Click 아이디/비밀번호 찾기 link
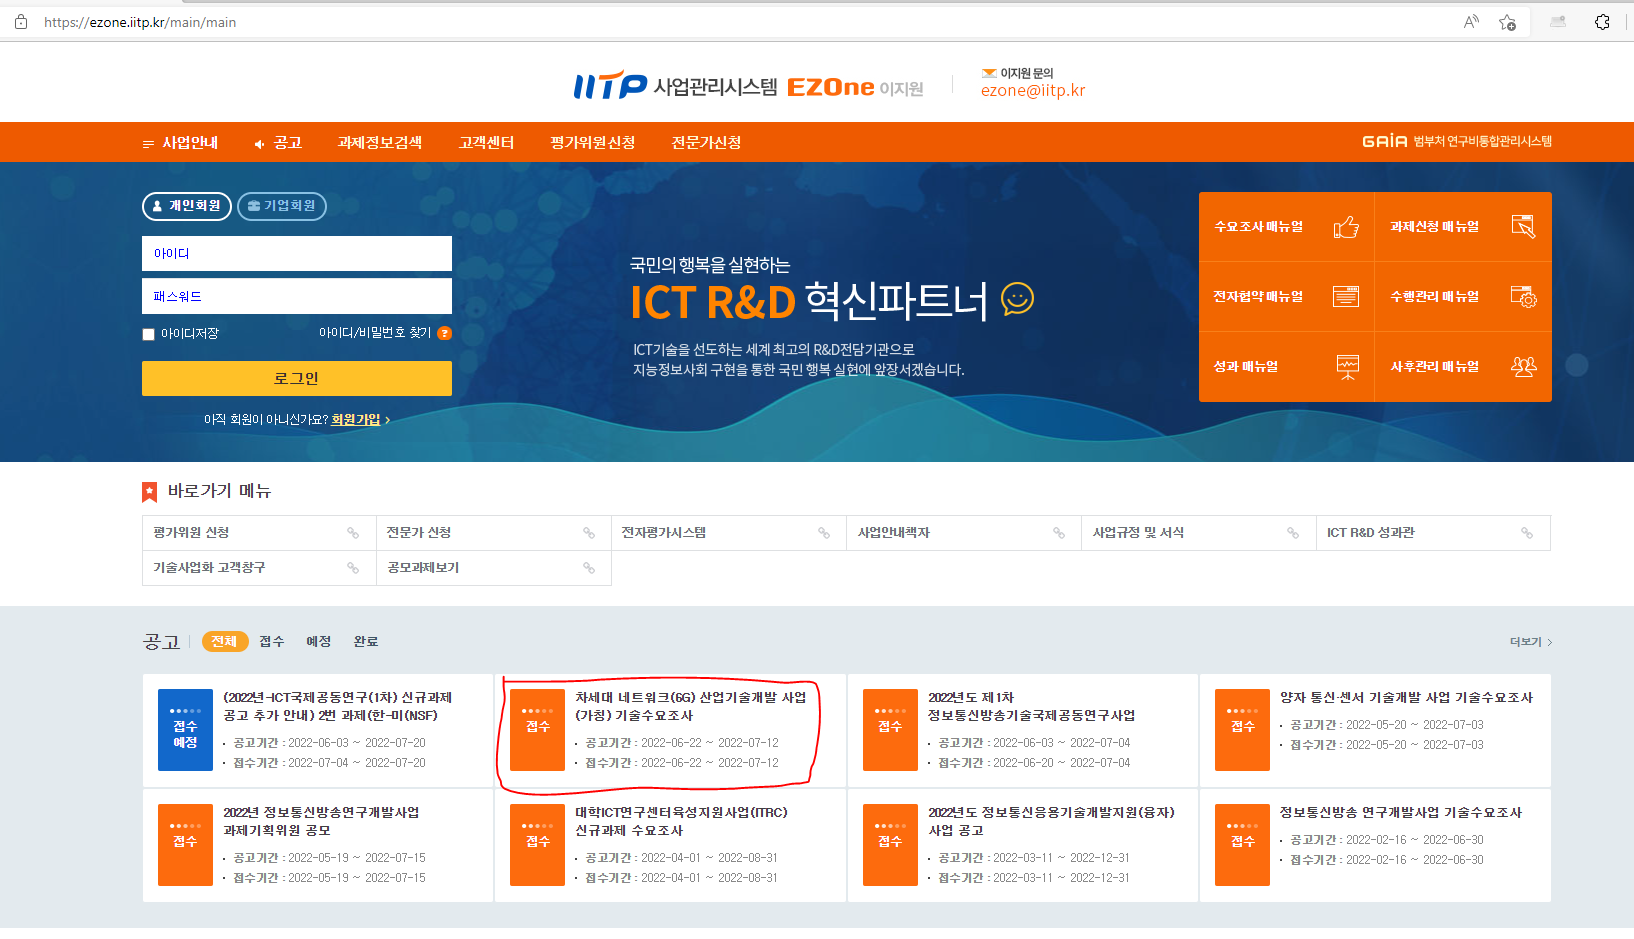 point(375,333)
